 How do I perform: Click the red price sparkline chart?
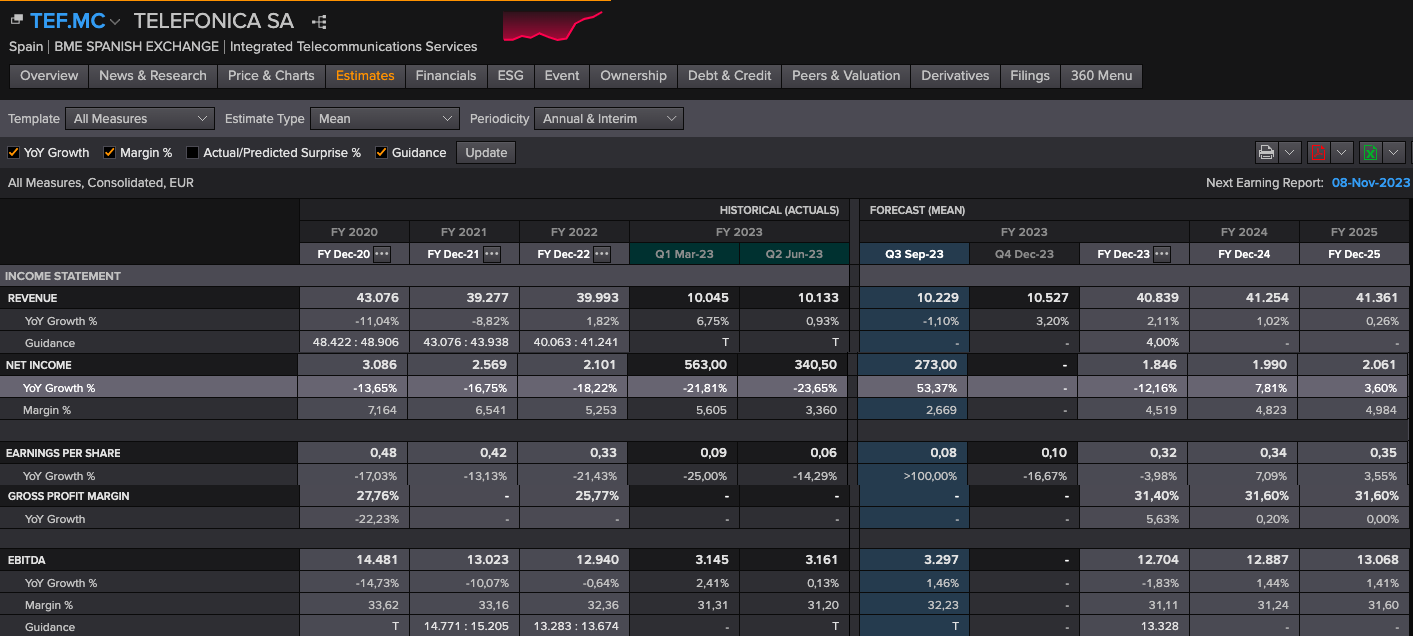pyautogui.click(x=552, y=27)
